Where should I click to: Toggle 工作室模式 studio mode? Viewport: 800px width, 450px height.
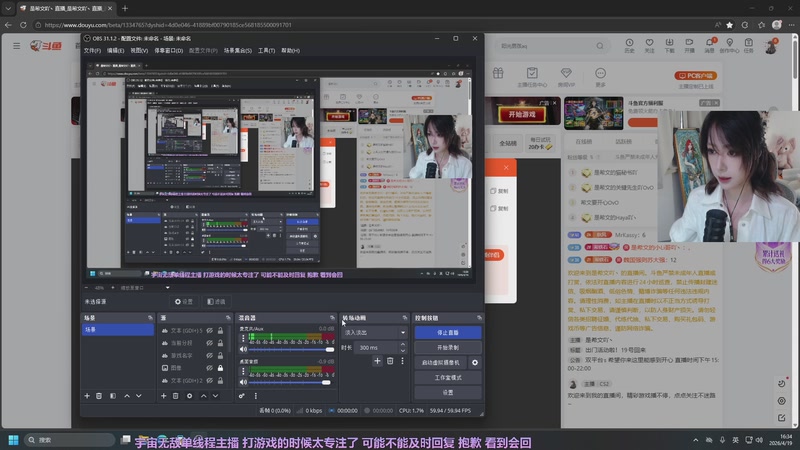pos(448,378)
